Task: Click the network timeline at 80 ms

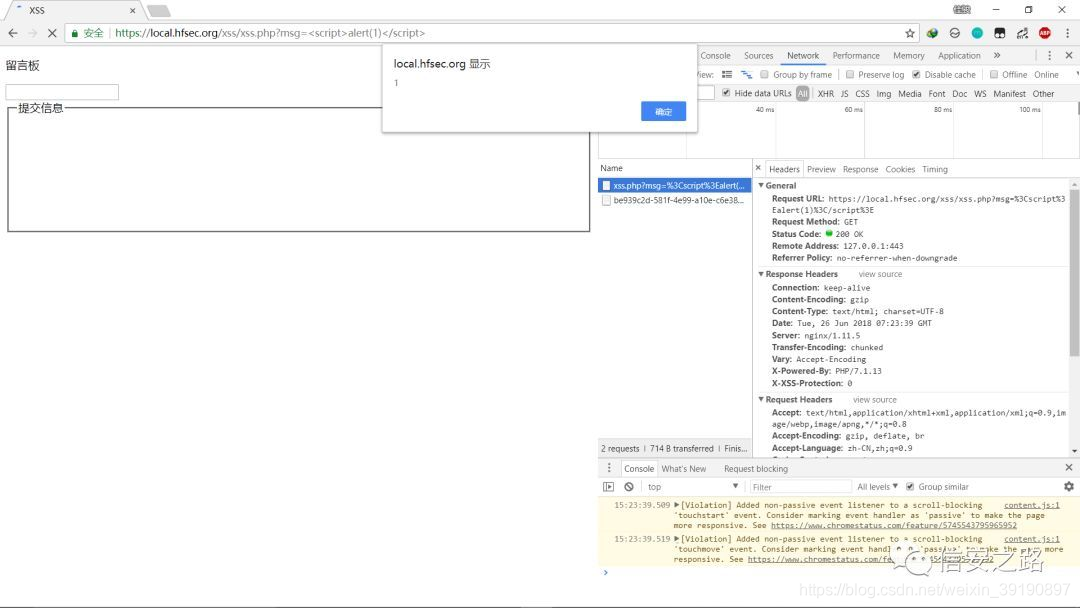Action: [942, 109]
